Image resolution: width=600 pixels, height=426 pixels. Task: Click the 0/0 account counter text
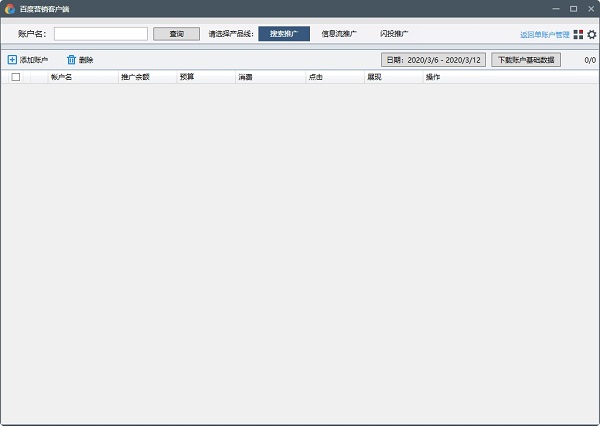590,60
